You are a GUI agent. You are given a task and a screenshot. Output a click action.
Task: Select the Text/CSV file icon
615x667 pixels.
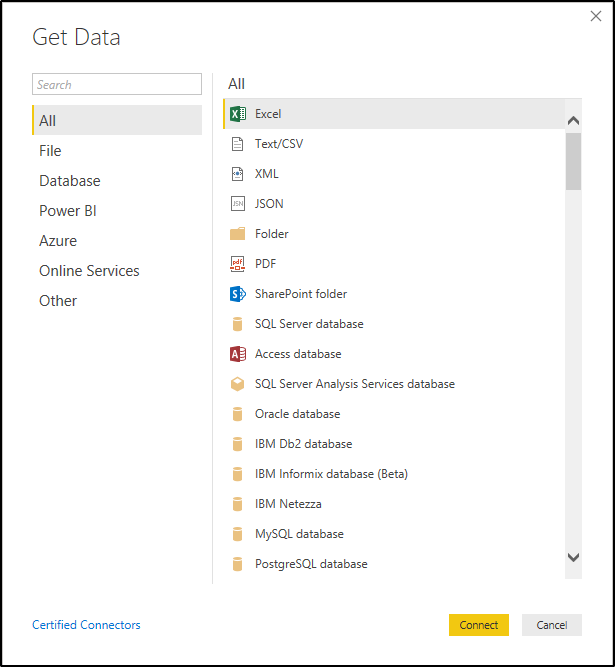(x=238, y=144)
